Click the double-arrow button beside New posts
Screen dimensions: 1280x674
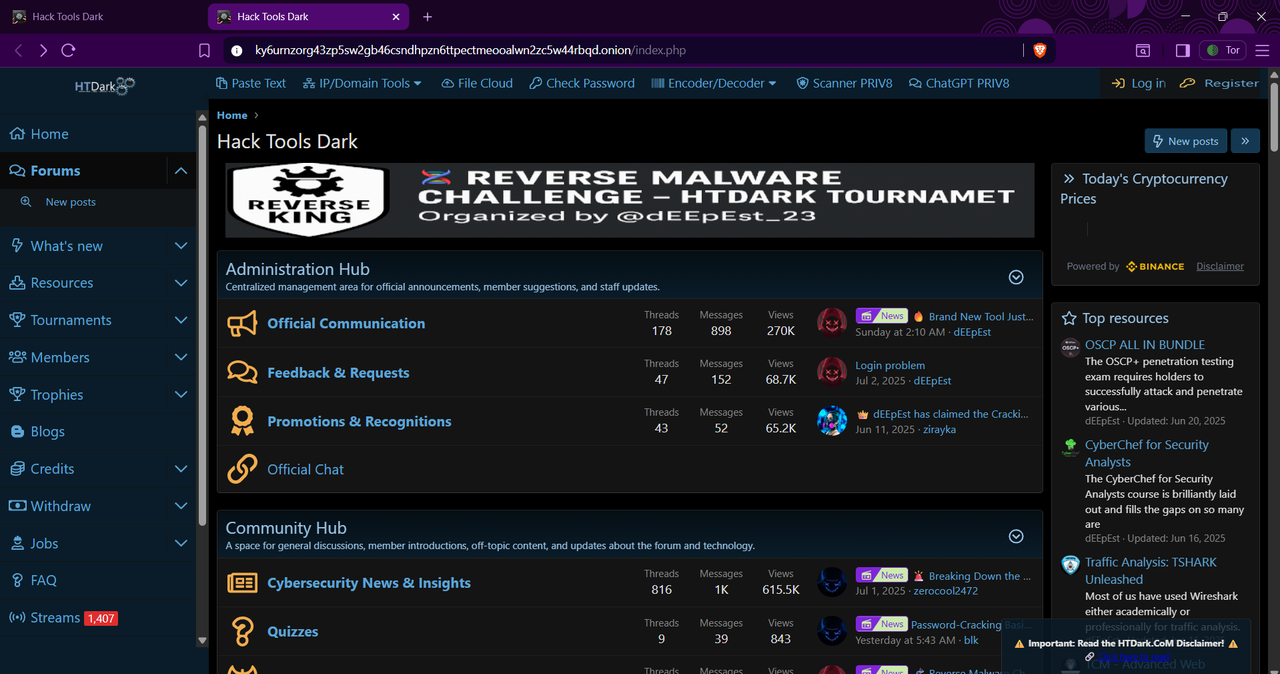(1245, 141)
